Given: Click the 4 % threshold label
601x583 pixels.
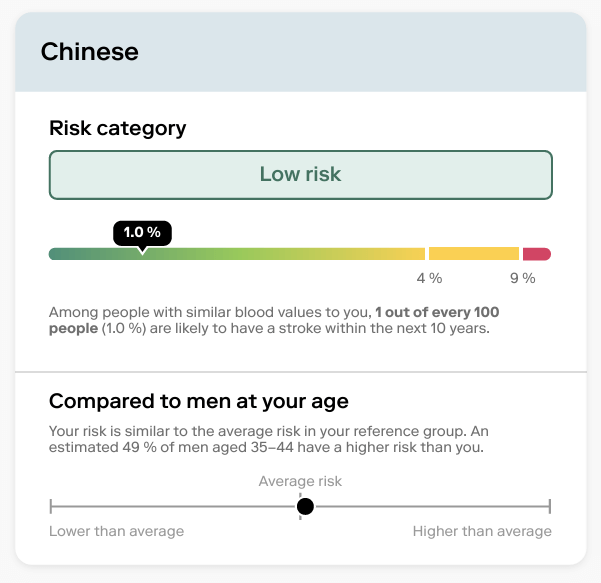Looking at the screenshot, I should coord(429,278).
